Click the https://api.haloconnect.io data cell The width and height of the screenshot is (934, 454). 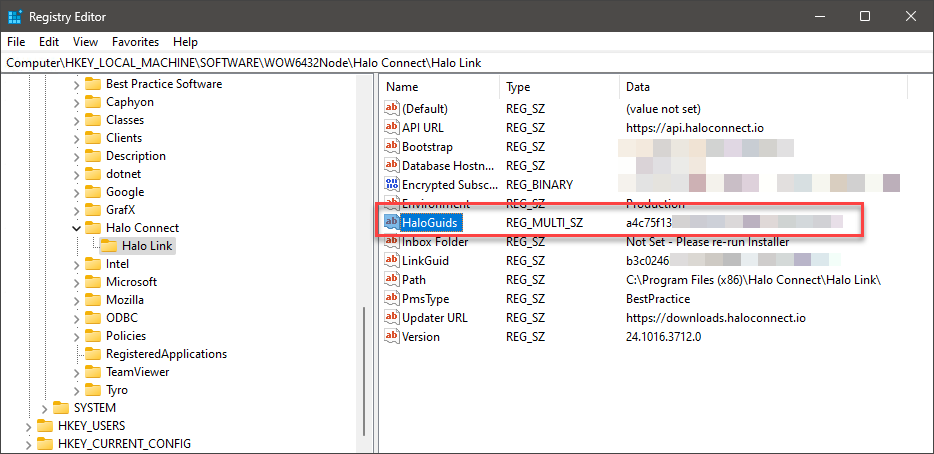pyautogui.click(x=695, y=128)
